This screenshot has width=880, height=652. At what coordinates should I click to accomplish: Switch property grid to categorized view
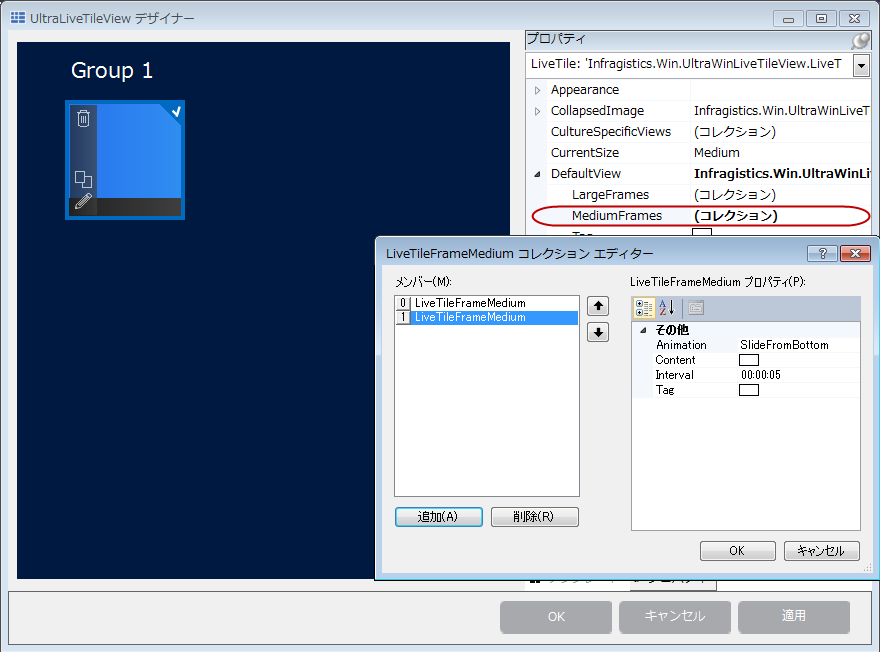(x=644, y=308)
